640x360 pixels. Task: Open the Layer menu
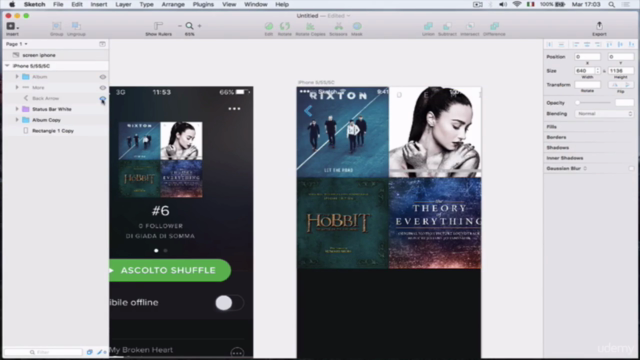tap(123, 4)
